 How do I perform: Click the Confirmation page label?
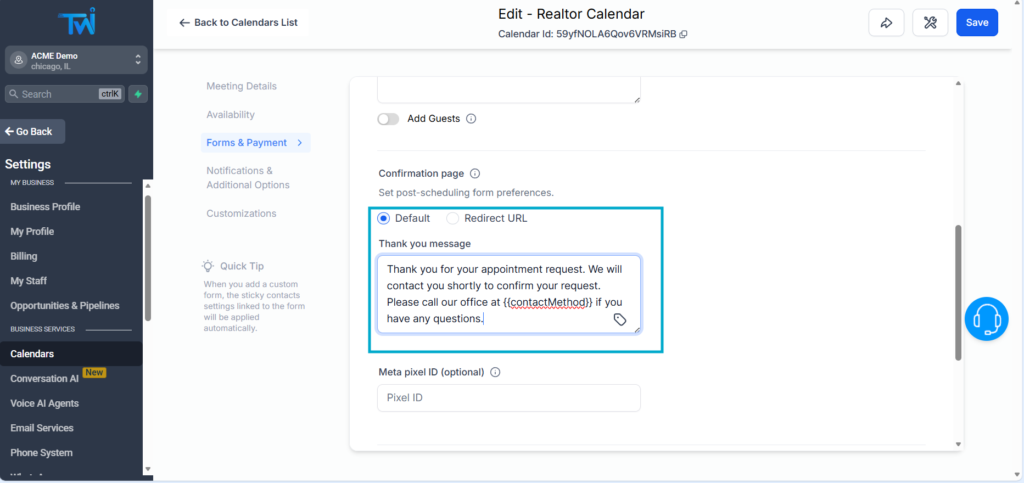point(421,174)
